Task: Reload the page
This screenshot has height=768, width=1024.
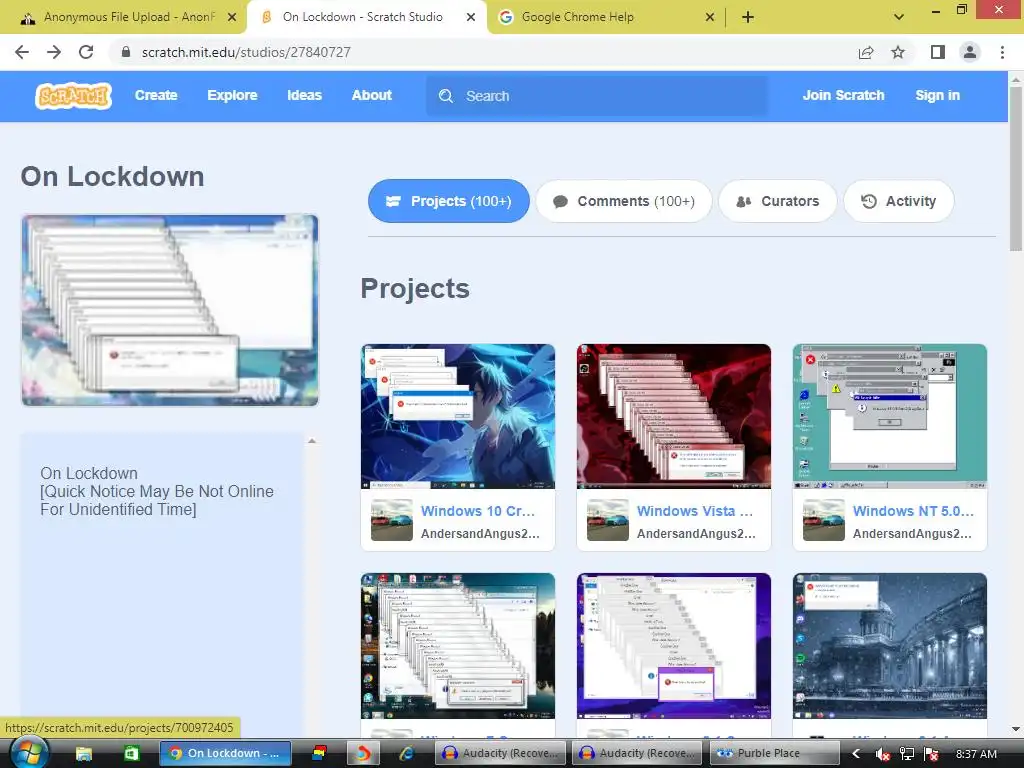Action: (86, 52)
